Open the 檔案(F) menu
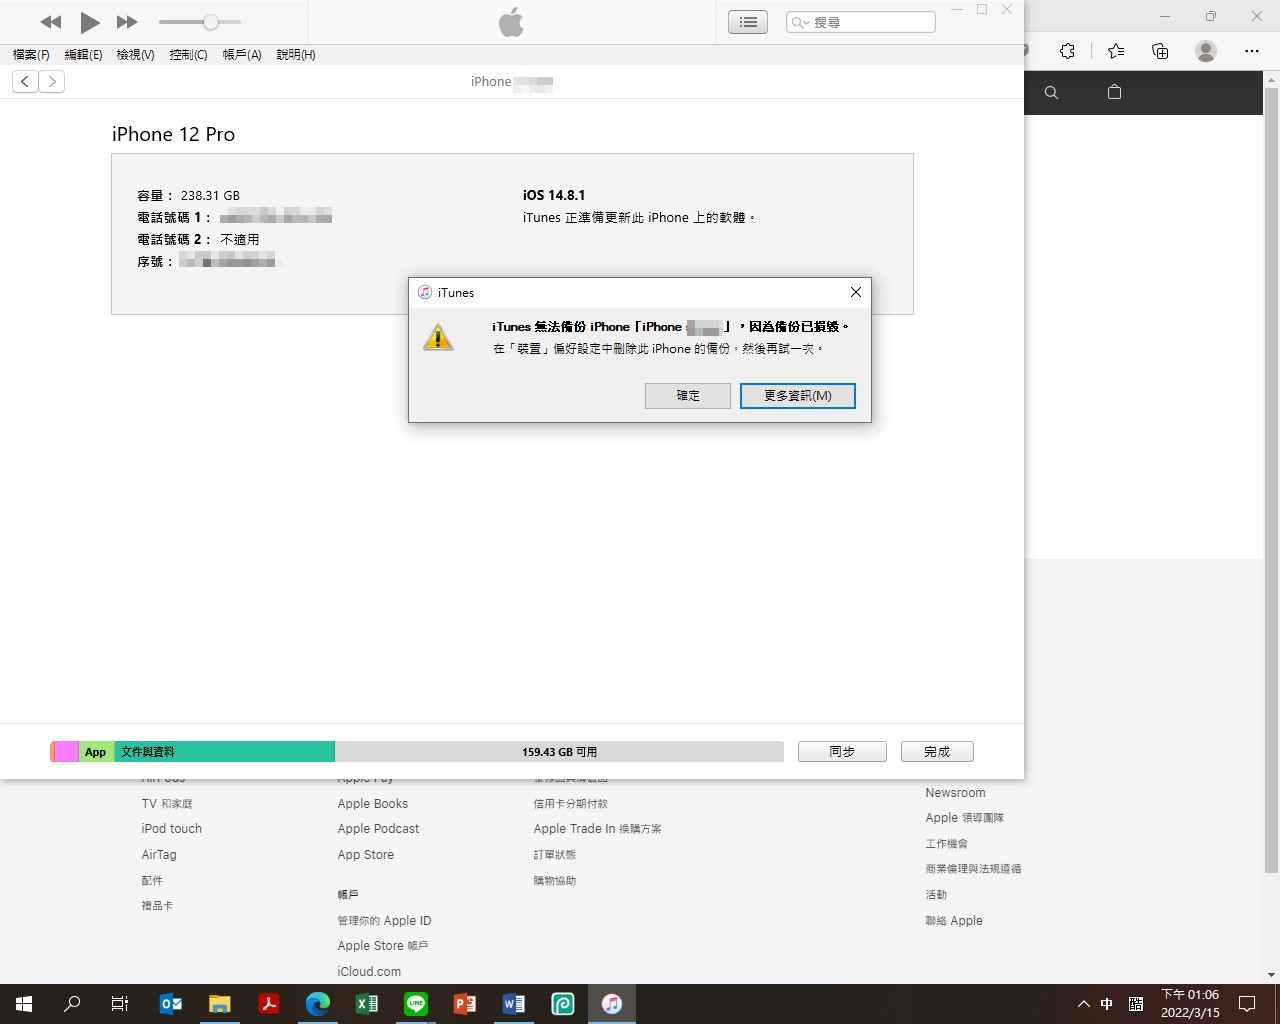1280x1024 pixels. (31, 55)
